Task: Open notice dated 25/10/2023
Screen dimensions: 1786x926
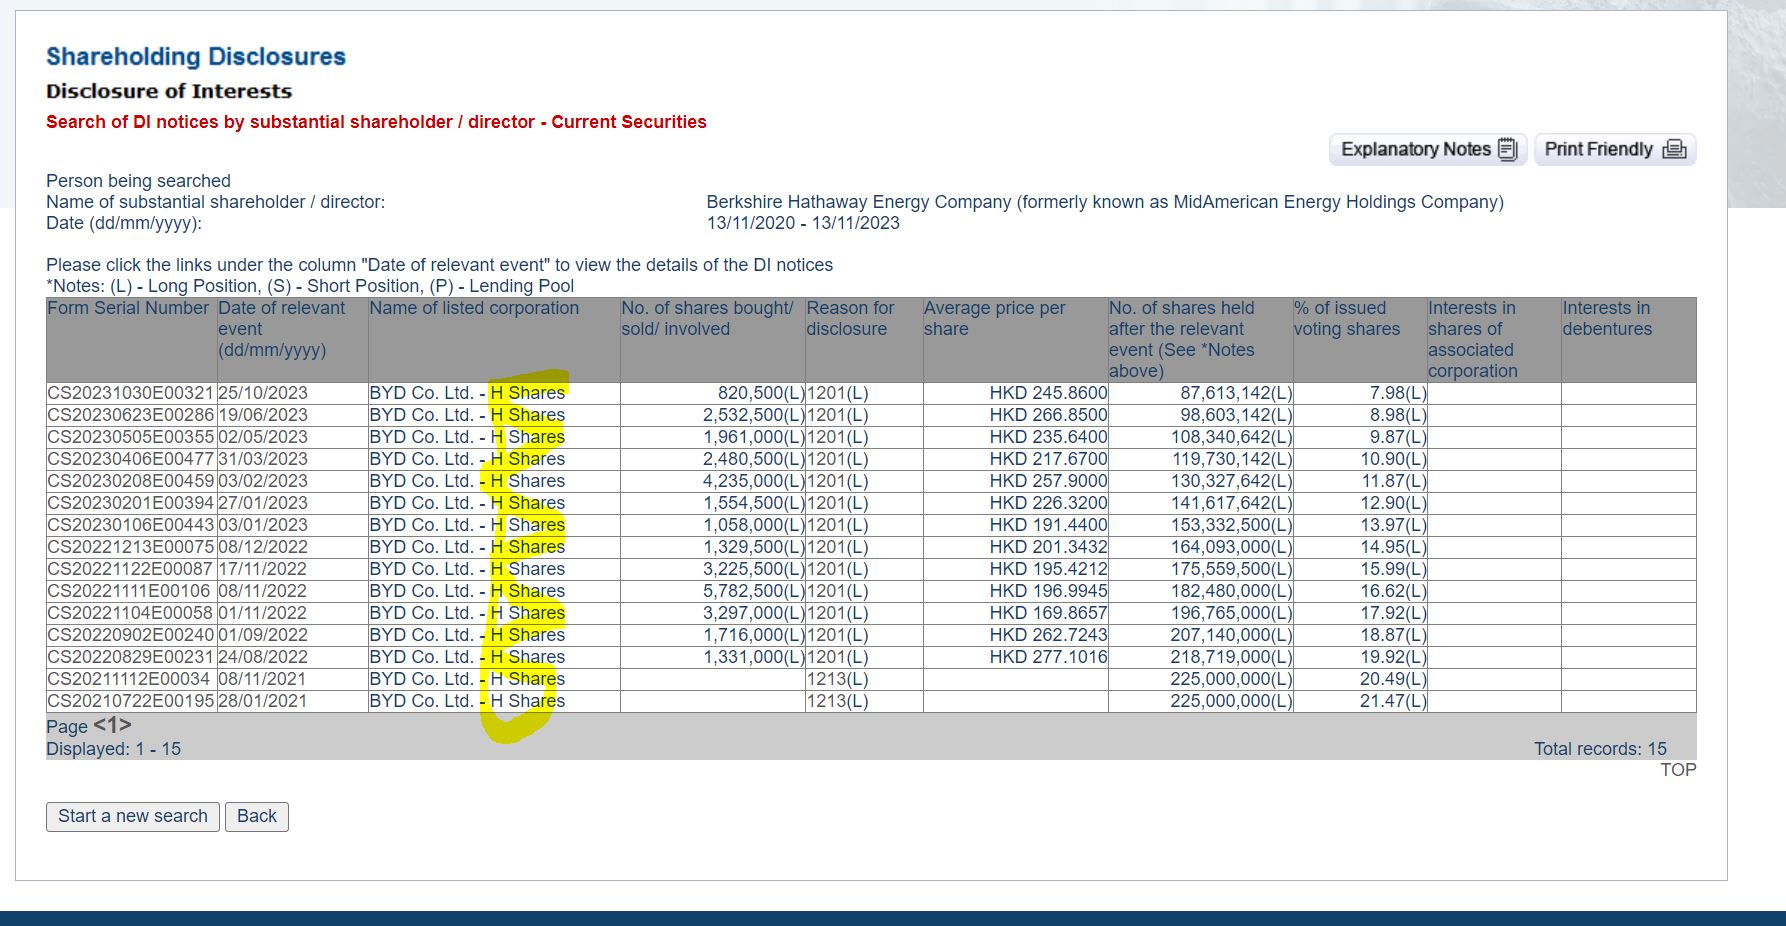Action: click(x=263, y=393)
